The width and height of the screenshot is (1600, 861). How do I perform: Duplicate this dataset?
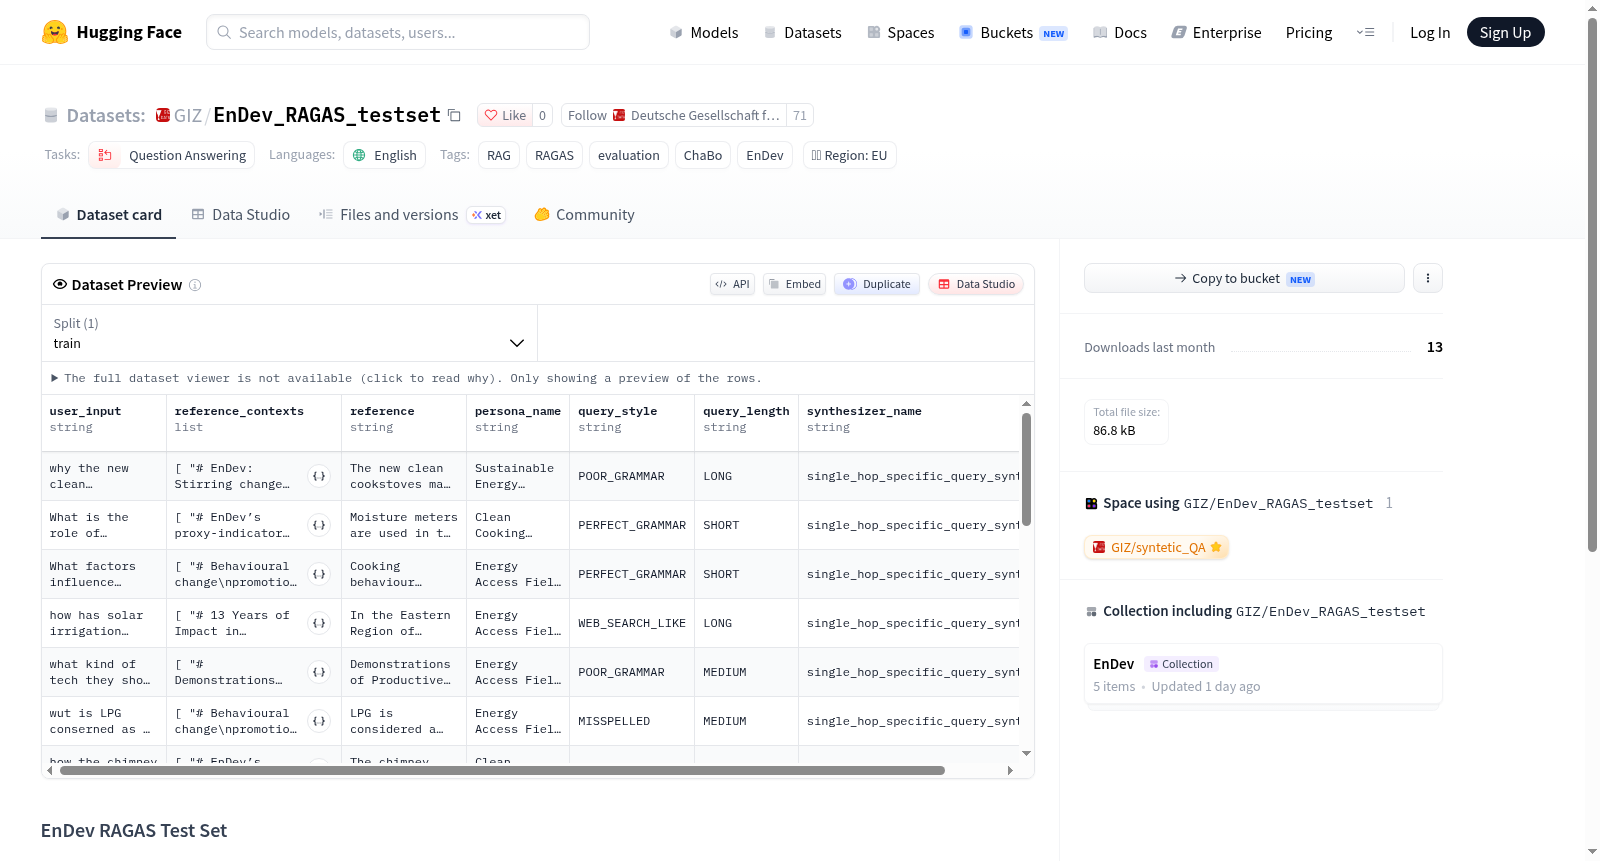877,284
